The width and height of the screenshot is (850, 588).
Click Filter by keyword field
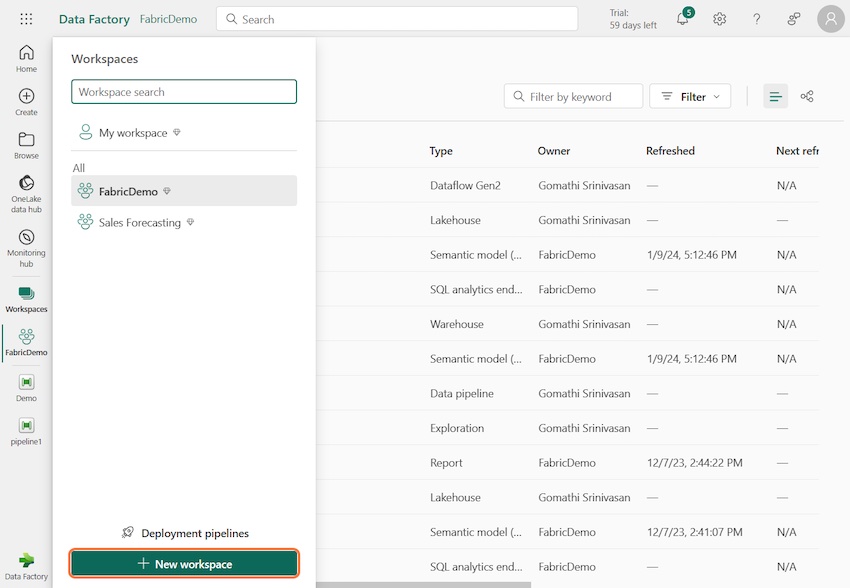tap(574, 96)
